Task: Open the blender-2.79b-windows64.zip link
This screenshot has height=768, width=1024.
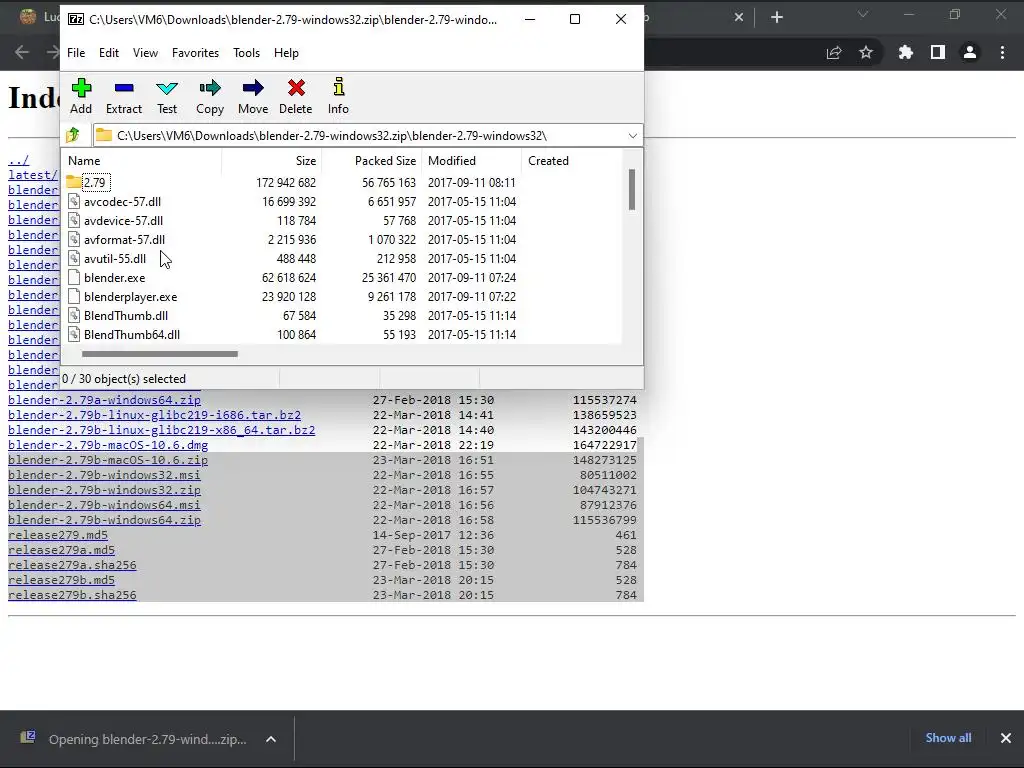Action: pos(104,520)
